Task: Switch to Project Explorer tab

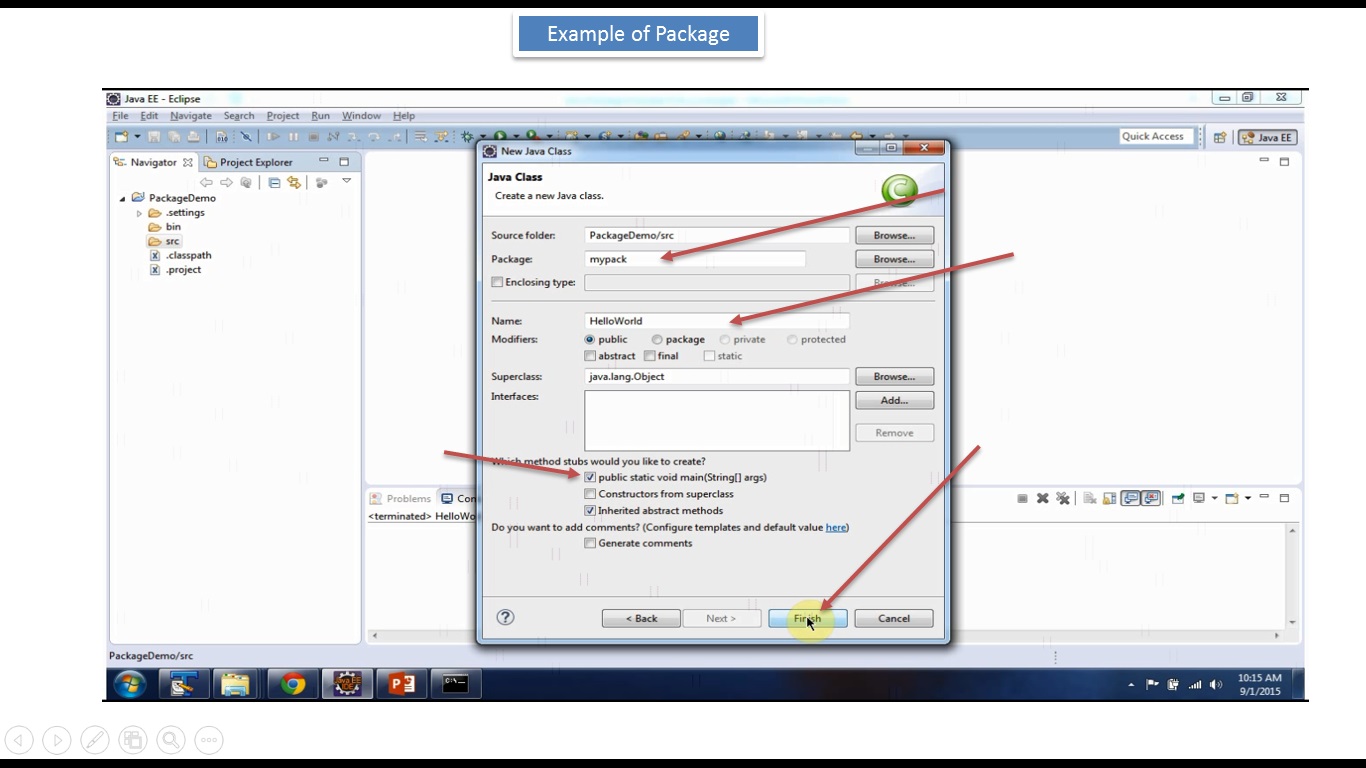Action: 248,162
